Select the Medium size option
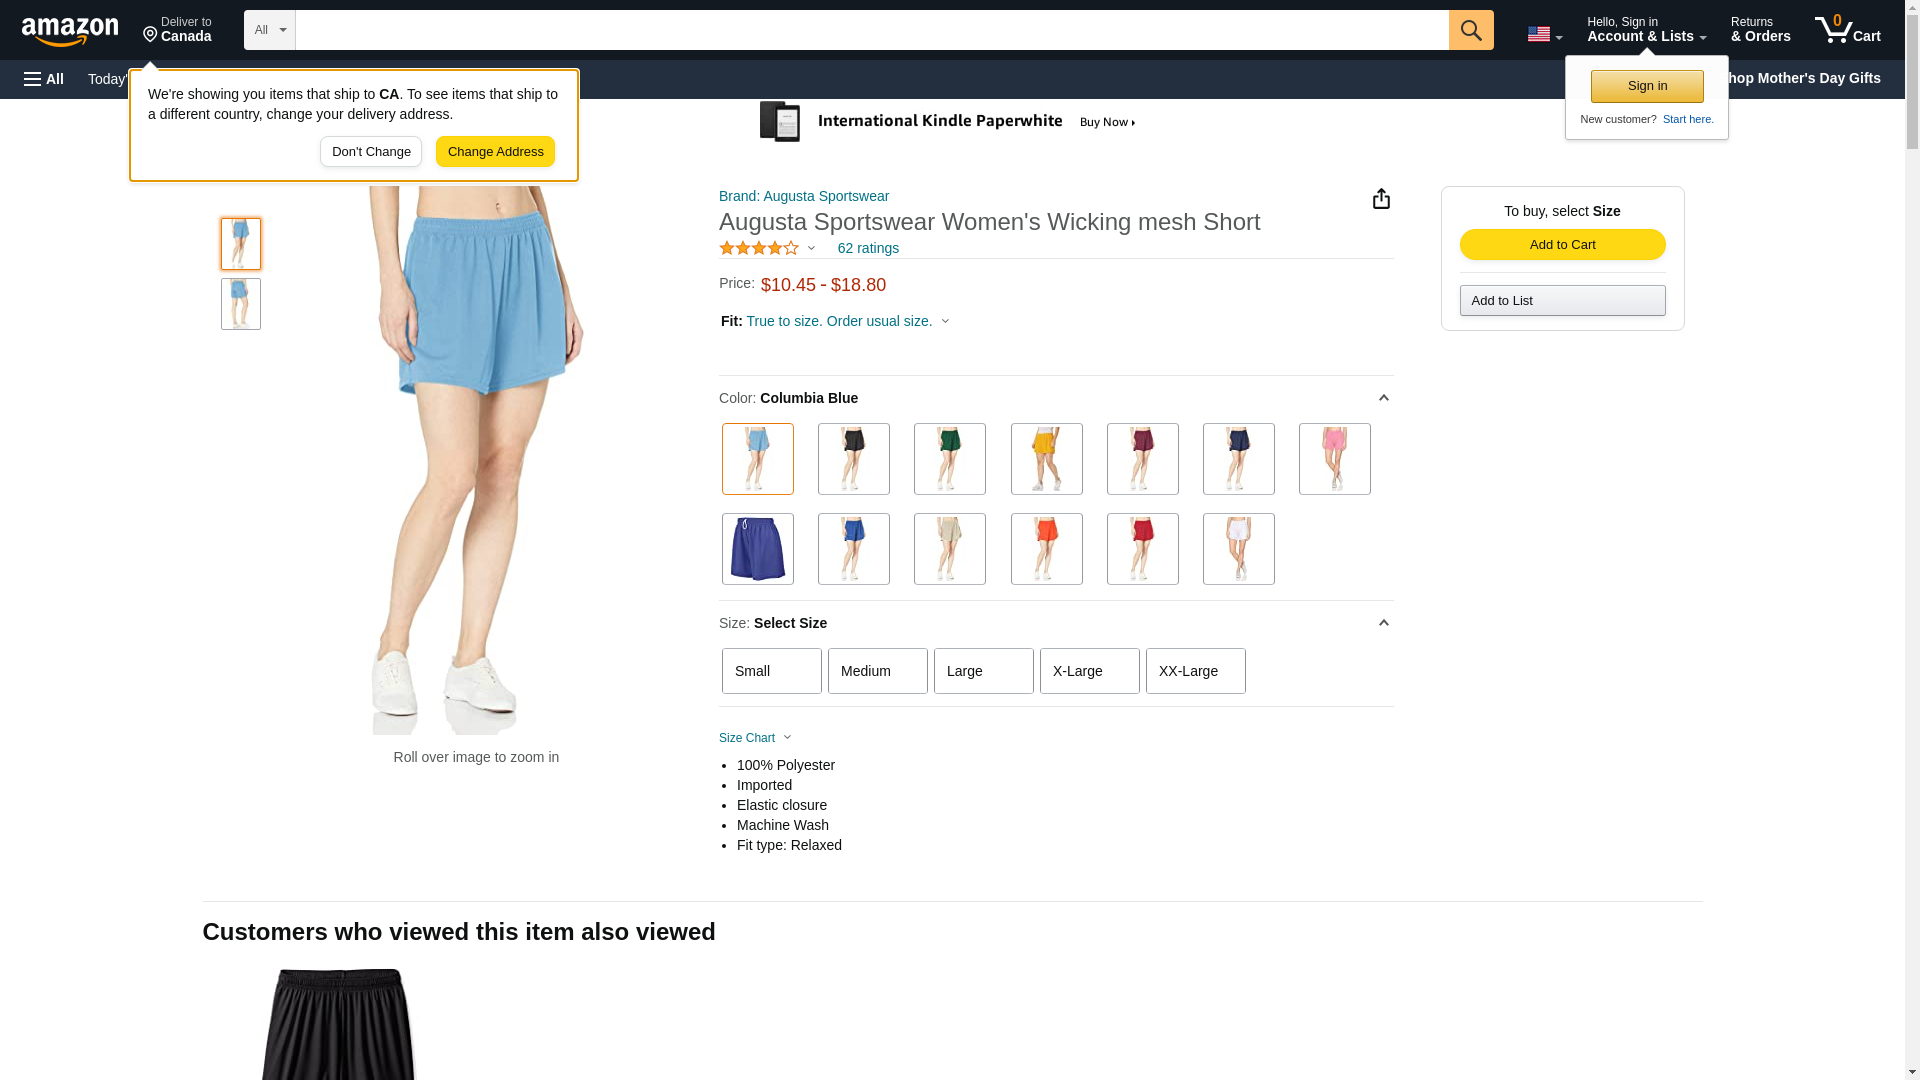 pos(877,671)
